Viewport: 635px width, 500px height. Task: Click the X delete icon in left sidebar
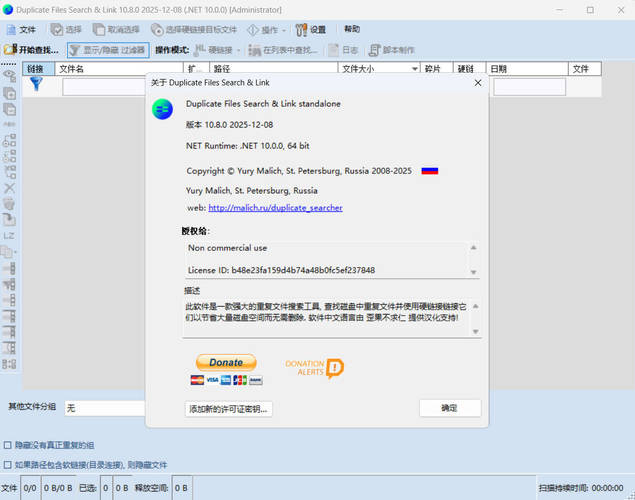point(10,187)
